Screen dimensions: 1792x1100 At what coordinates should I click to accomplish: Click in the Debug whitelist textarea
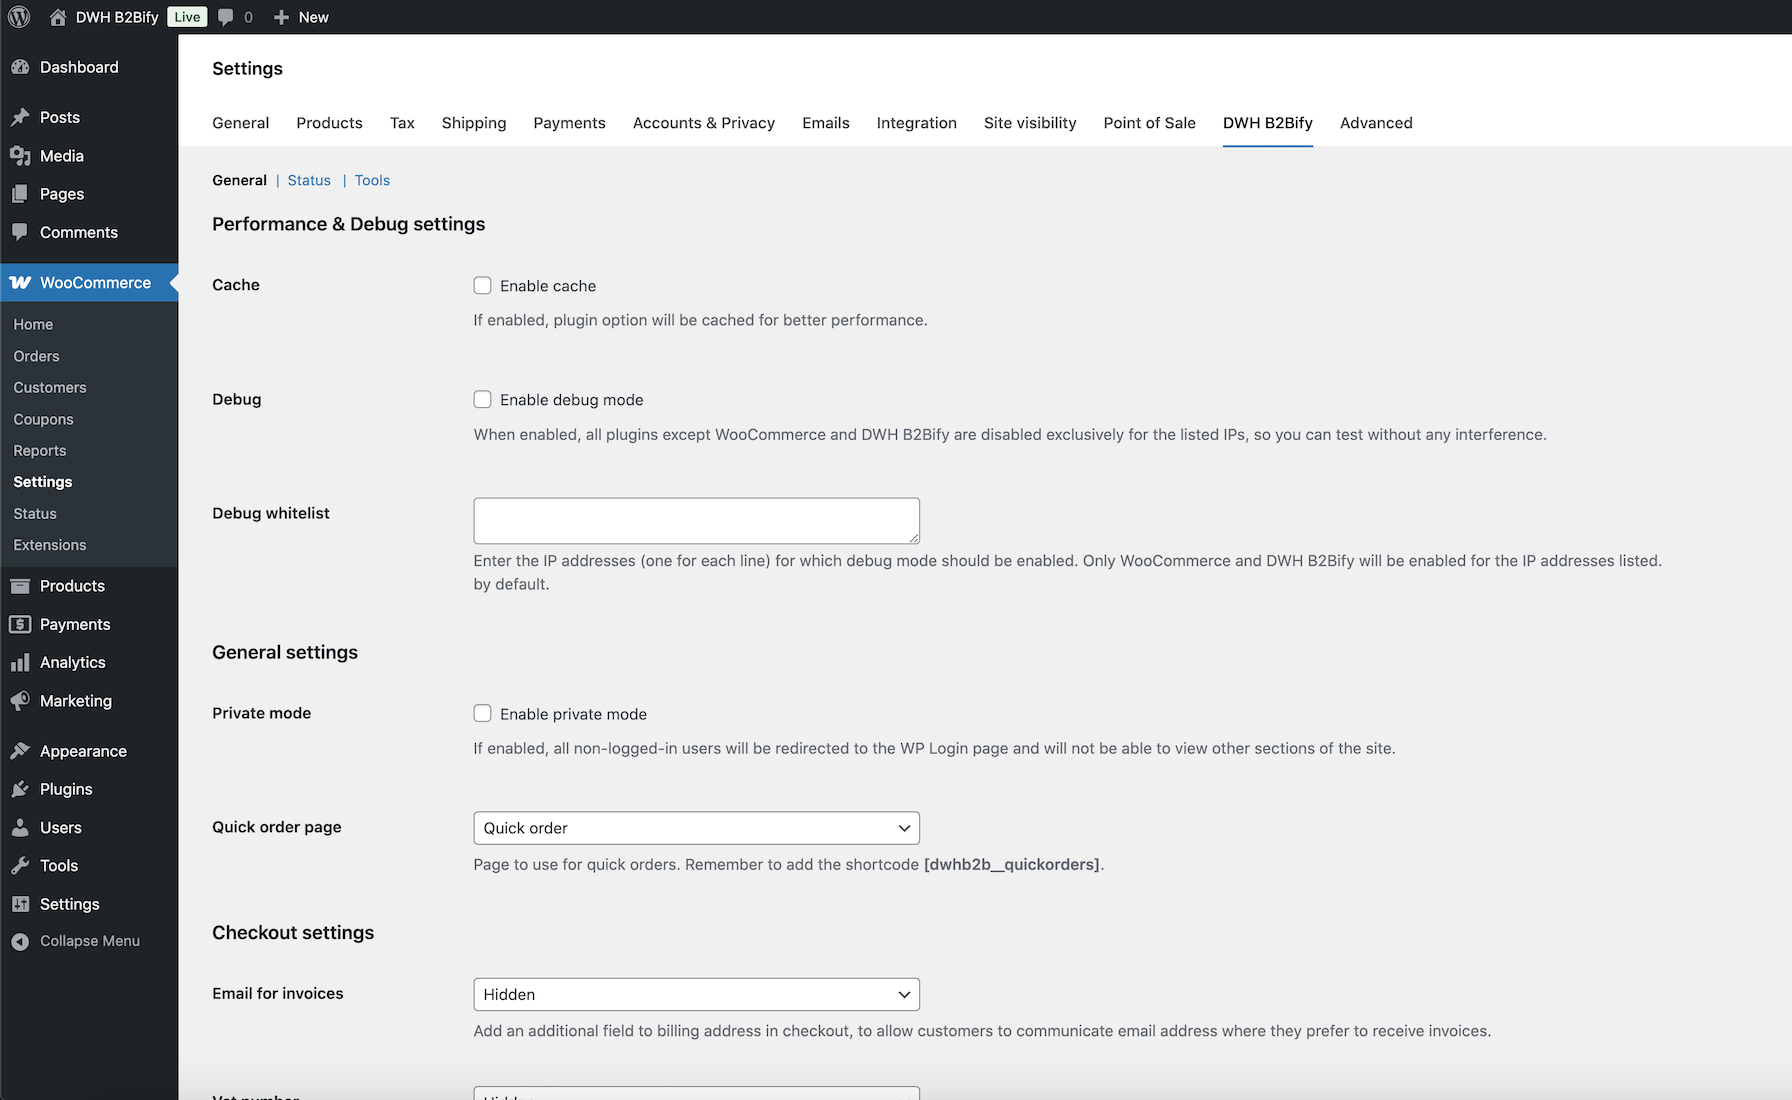pyautogui.click(x=696, y=521)
